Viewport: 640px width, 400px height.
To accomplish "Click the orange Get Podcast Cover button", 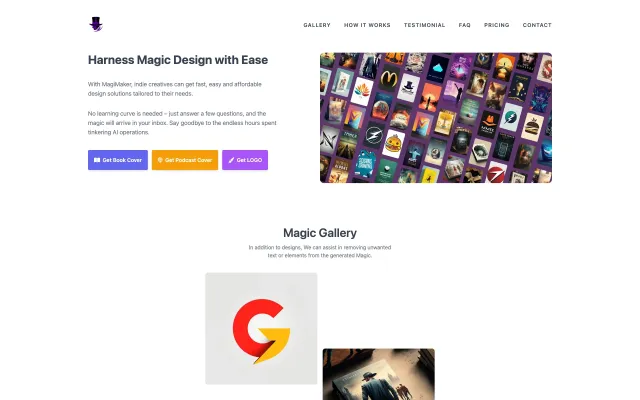I will pyautogui.click(x=185, y=160).
